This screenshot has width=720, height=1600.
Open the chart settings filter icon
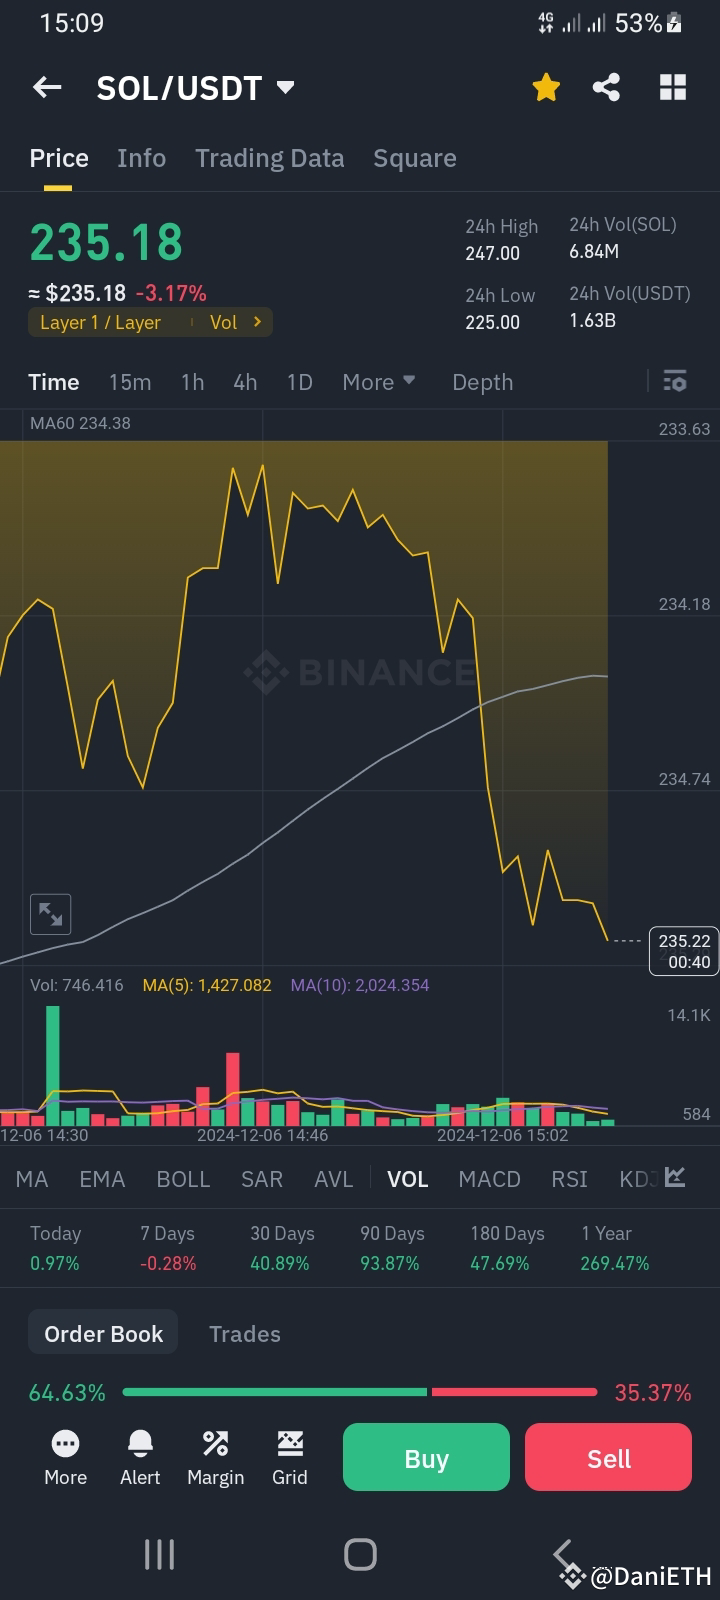675,381
